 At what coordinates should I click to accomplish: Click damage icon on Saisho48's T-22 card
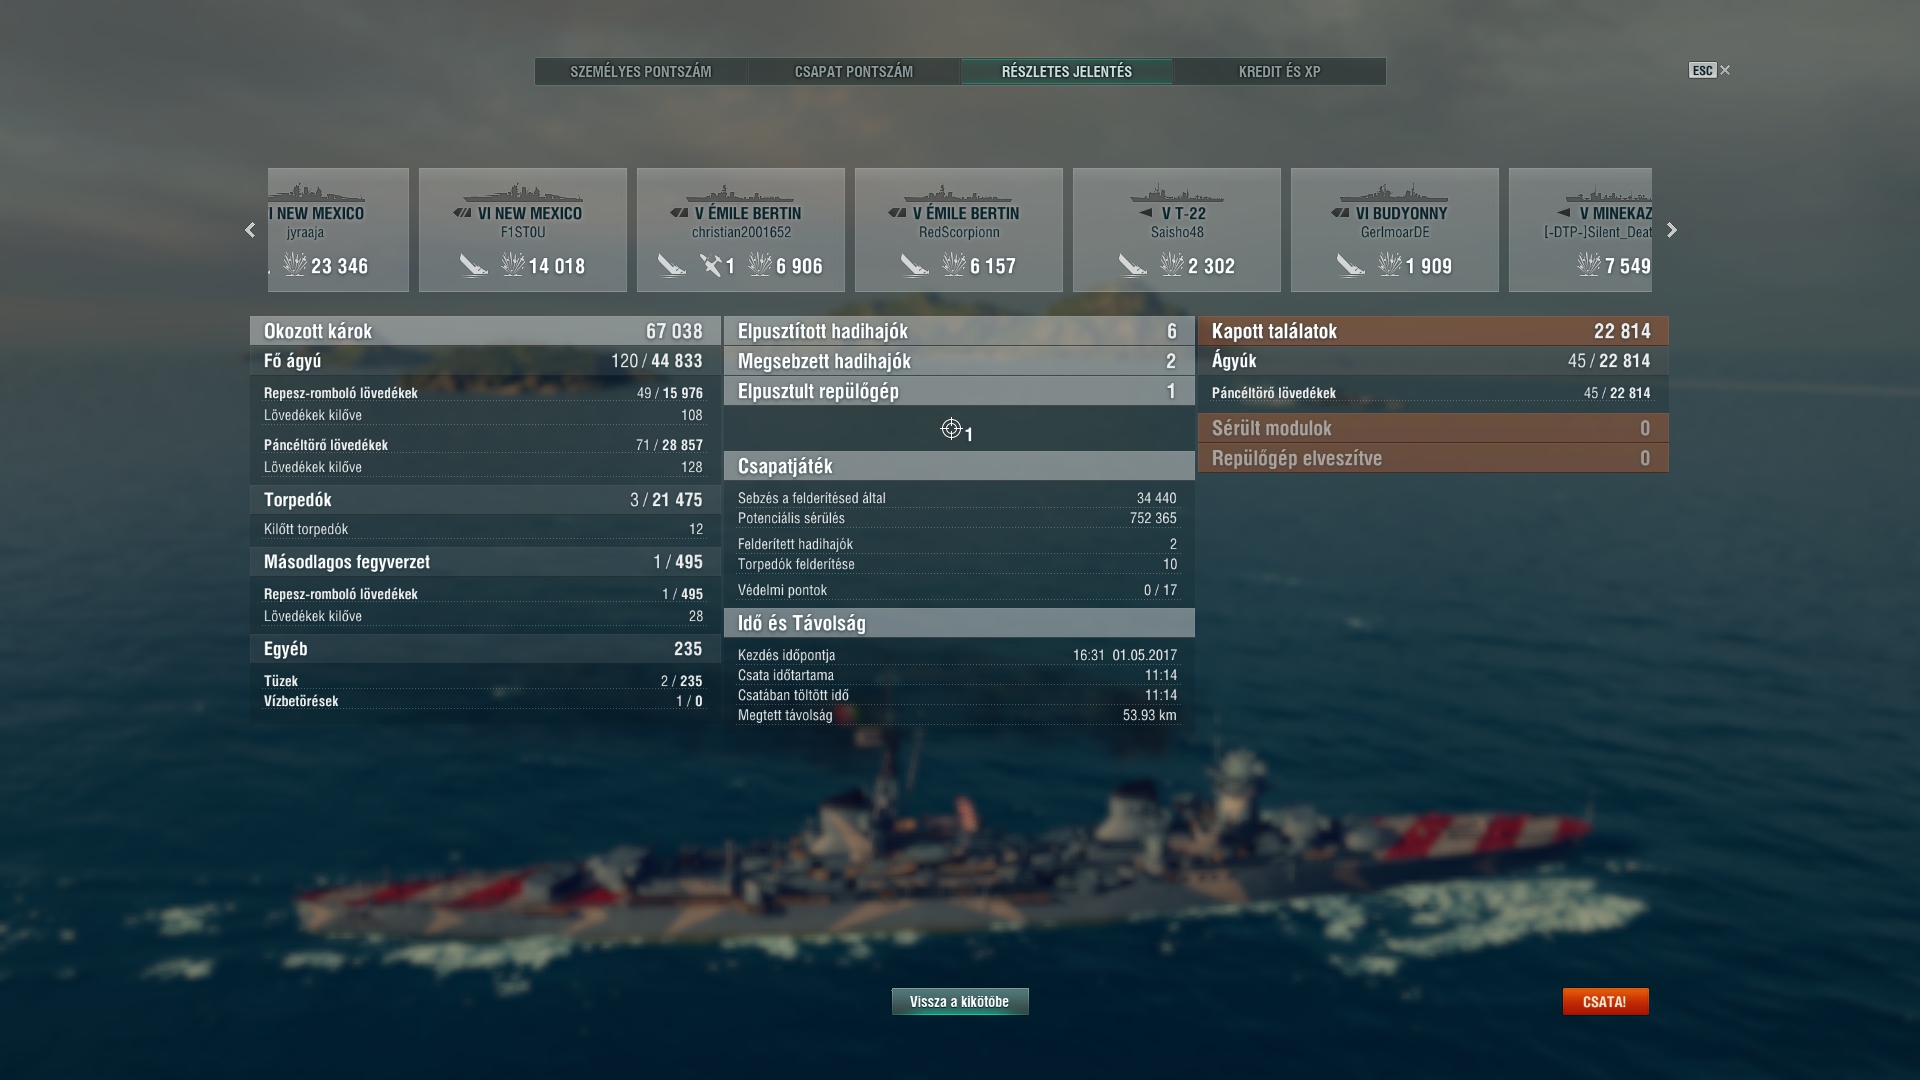(1171, 265)
